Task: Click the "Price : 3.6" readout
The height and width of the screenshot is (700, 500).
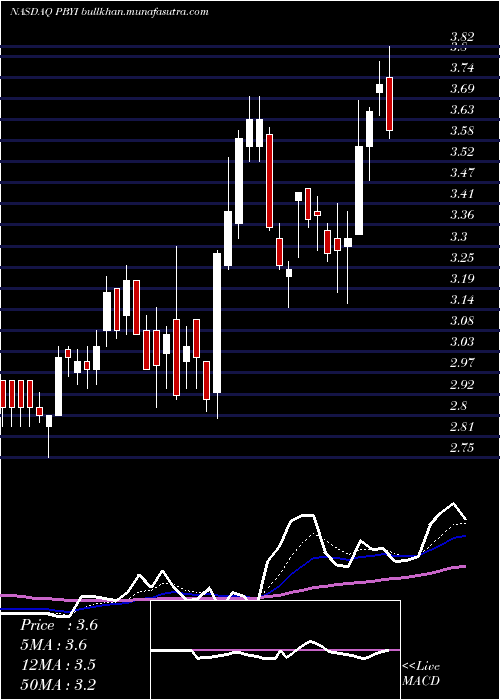Action: pyautogui.click(x=59, y=625)
